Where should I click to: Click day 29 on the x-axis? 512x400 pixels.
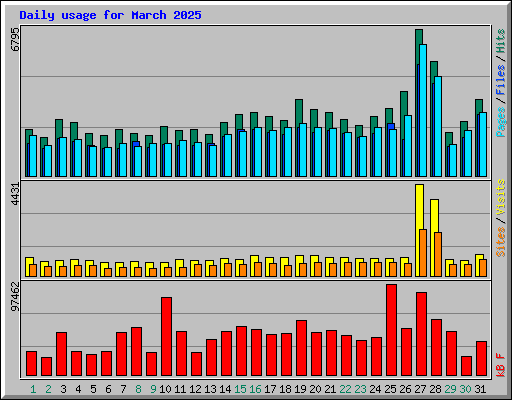click(450, 389)
